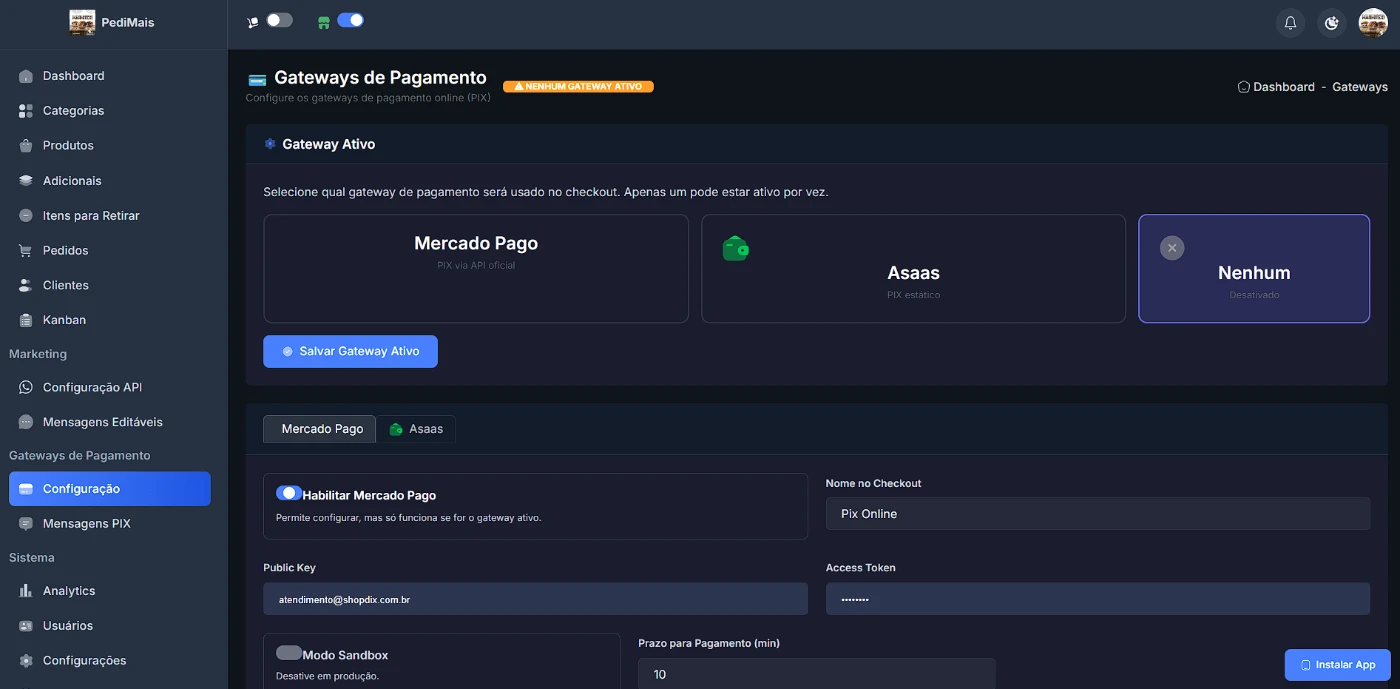Click the Analytics chart icon
Viewport: 1400px width, 689px height.
coord(26,591)
